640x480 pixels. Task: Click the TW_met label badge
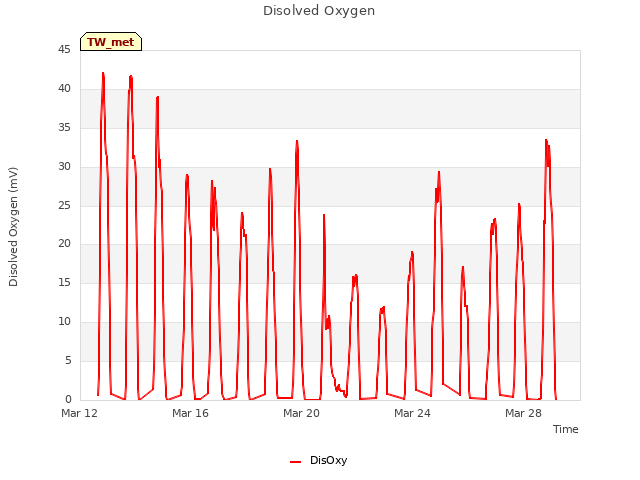[111, 42]
